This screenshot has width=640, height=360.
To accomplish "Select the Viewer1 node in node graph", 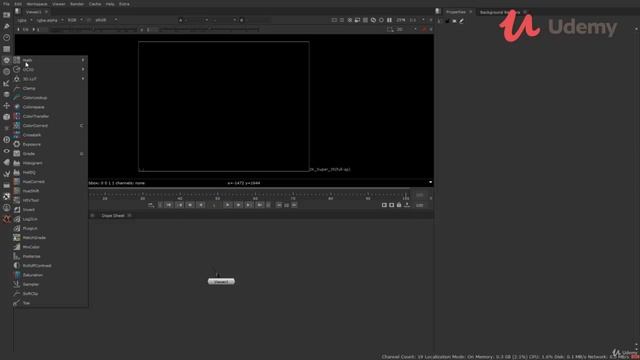I will pos(221,282).
